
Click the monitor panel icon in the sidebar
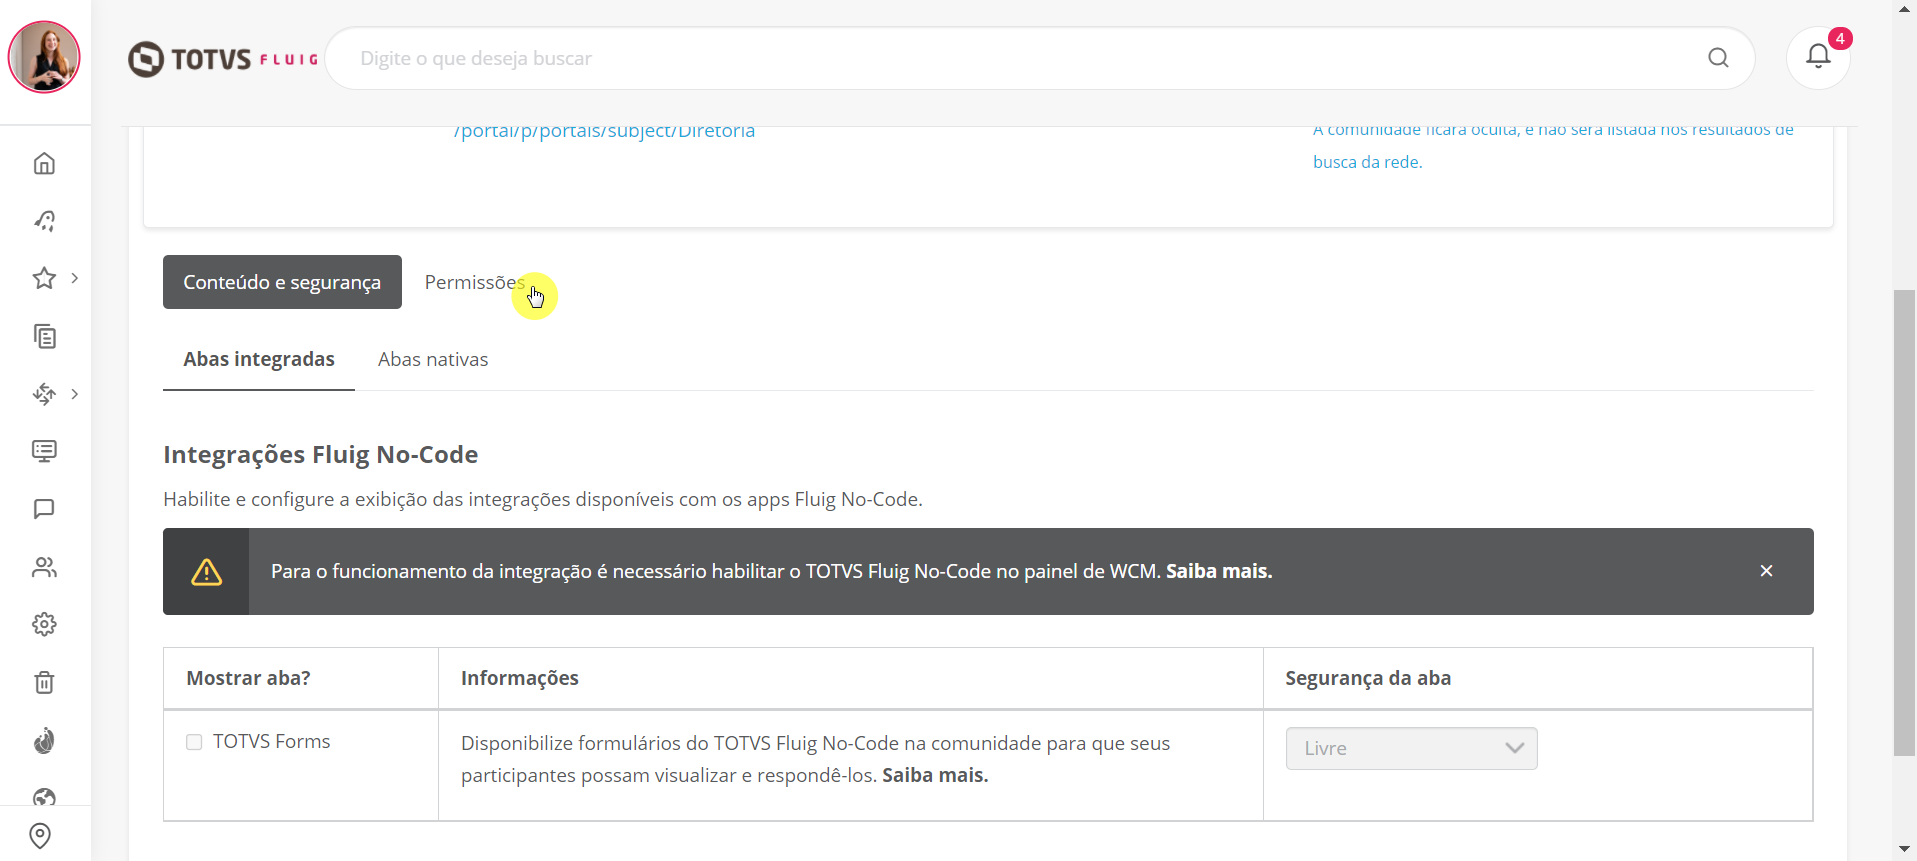click(x=44, y=451)
